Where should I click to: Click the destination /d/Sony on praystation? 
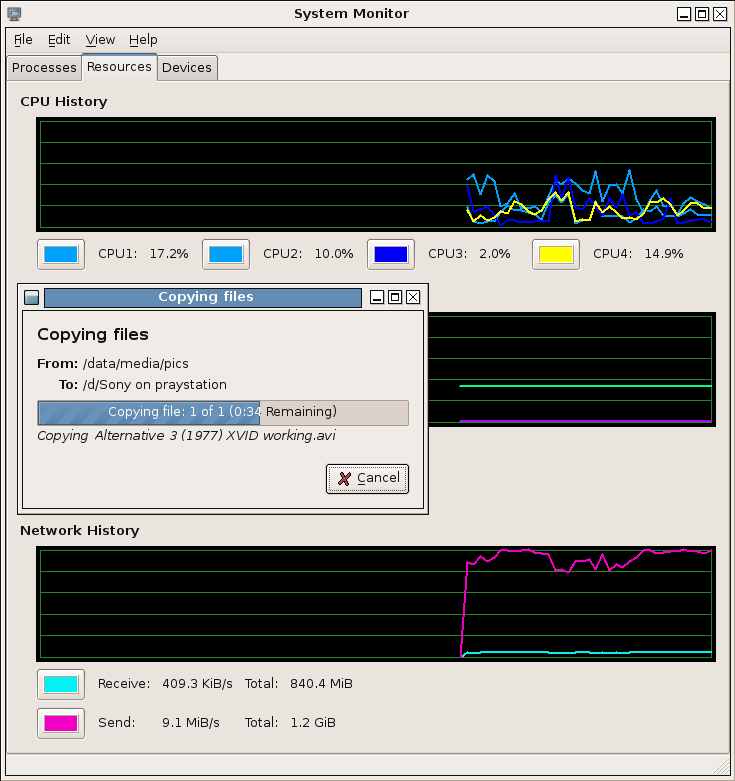click(154, 385)
